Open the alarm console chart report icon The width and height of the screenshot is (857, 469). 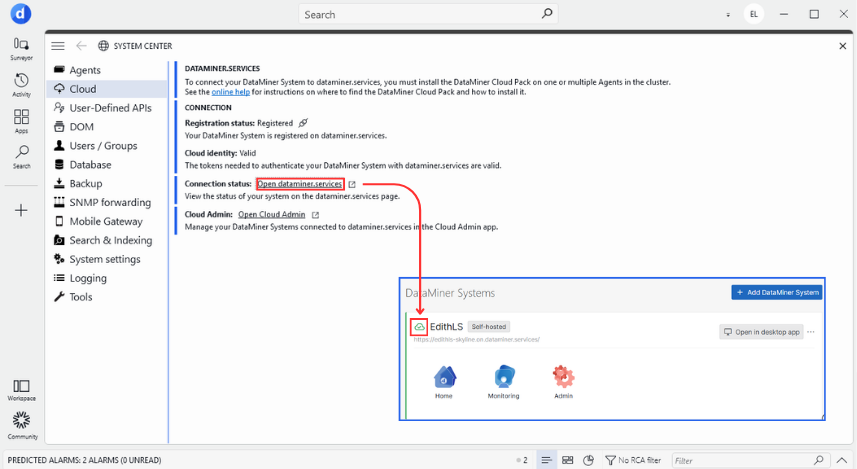click(x=588, y=460)
